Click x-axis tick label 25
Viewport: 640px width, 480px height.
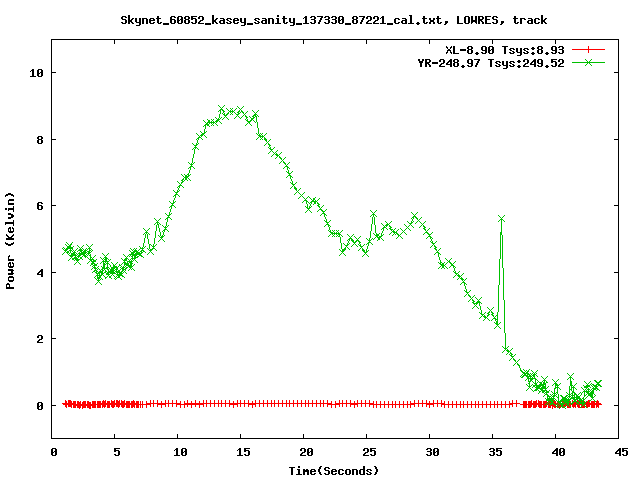[369, 452]
